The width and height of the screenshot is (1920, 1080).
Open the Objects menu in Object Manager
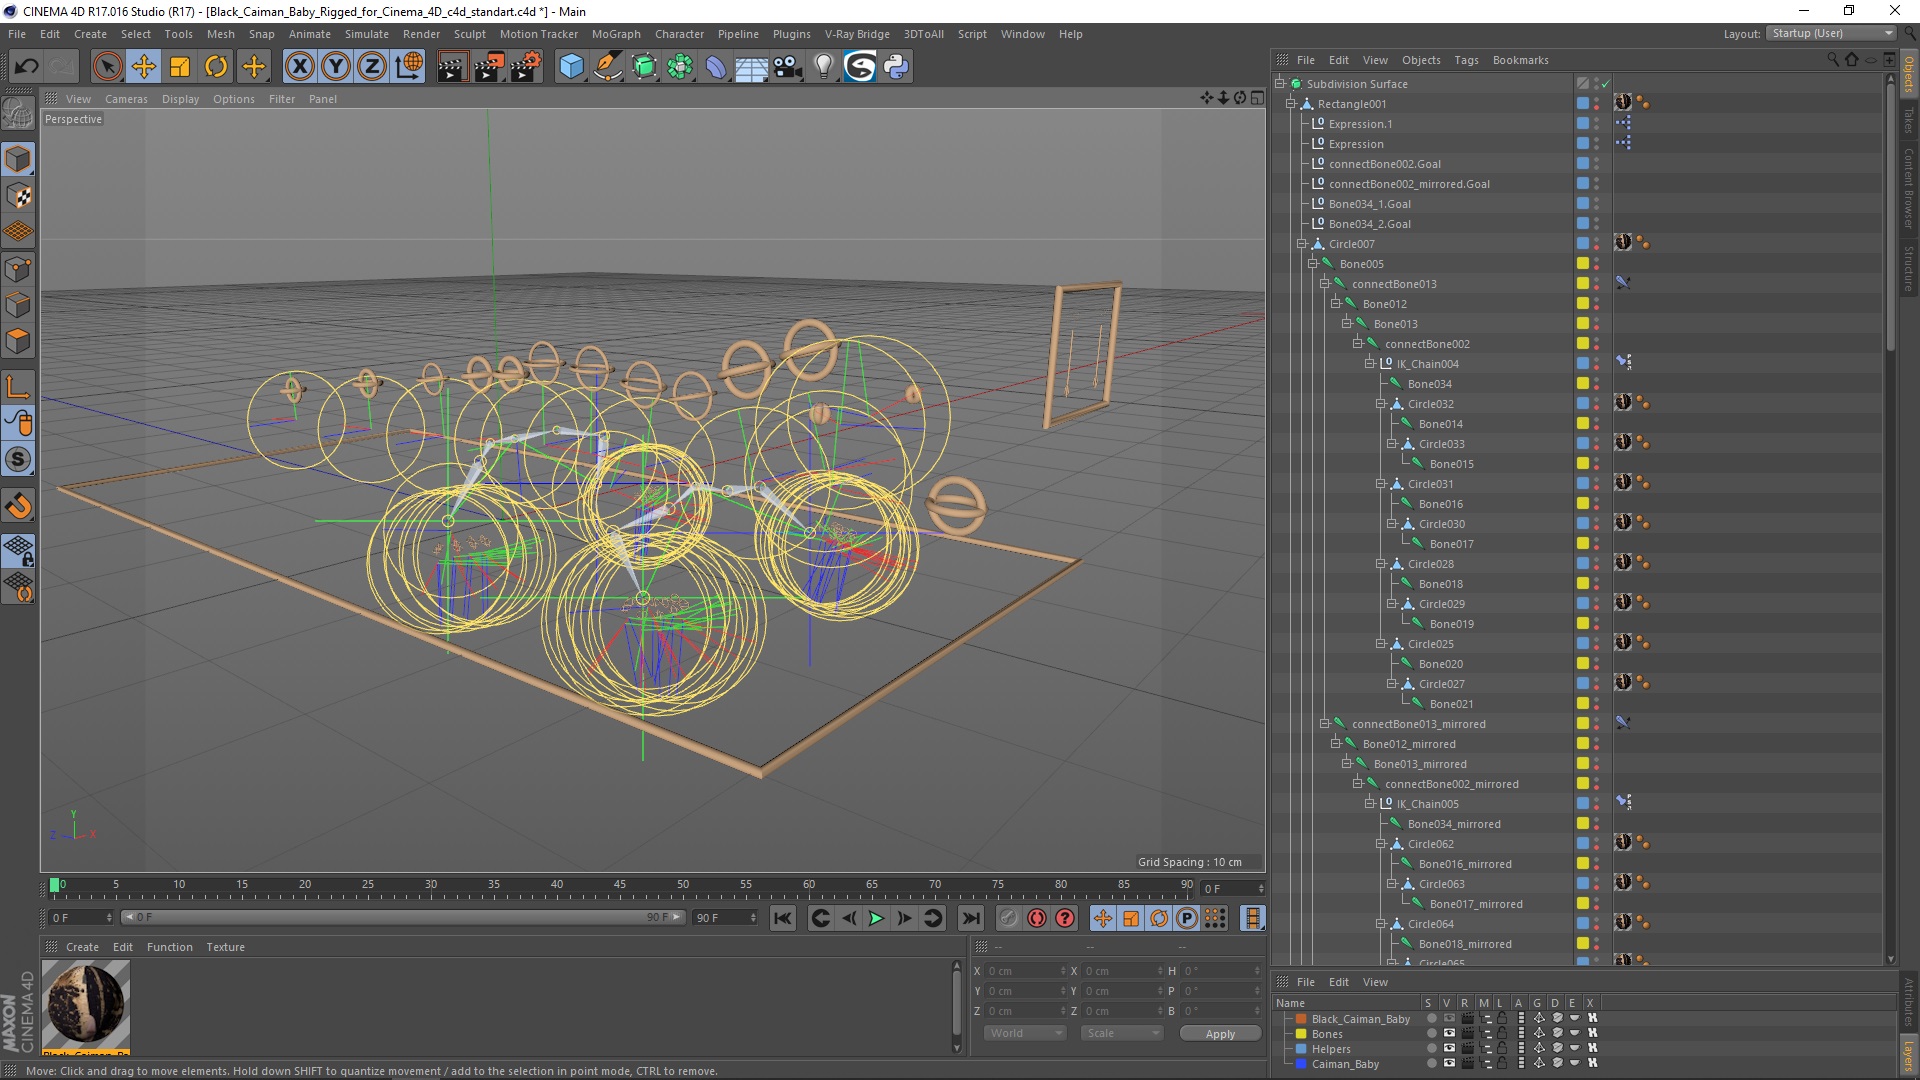click(x=1421, y=60)
